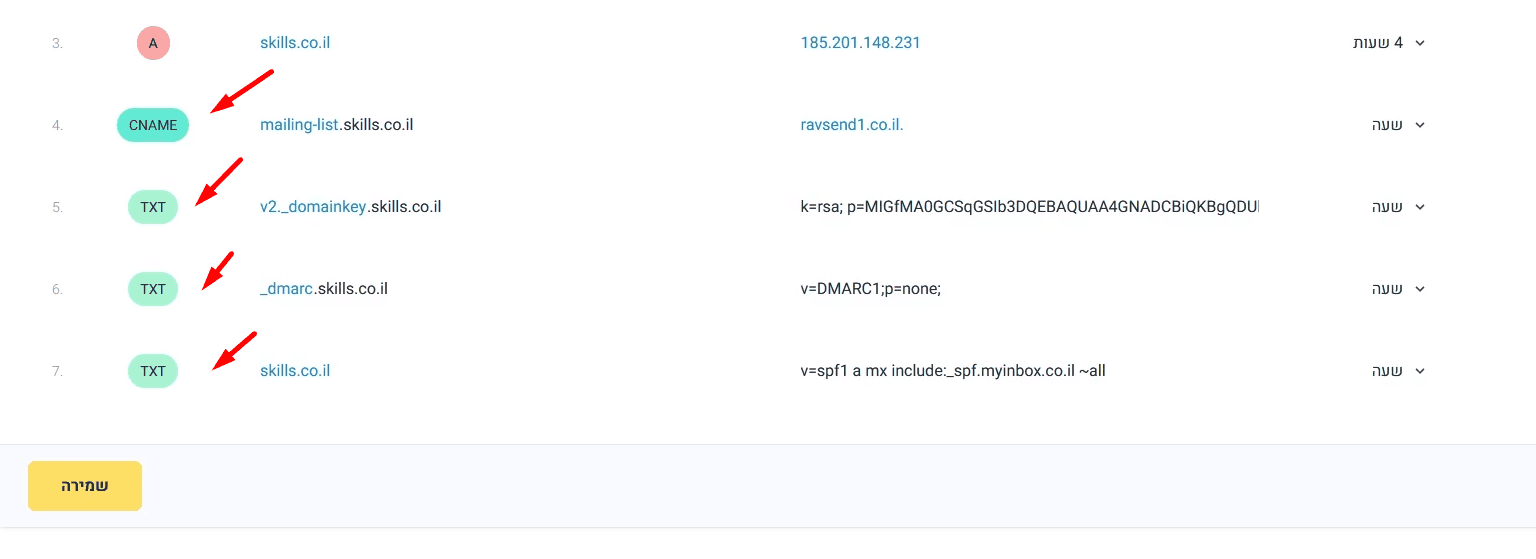Edit the _dmarc.skills.co.il hostname

pos(324,289)
